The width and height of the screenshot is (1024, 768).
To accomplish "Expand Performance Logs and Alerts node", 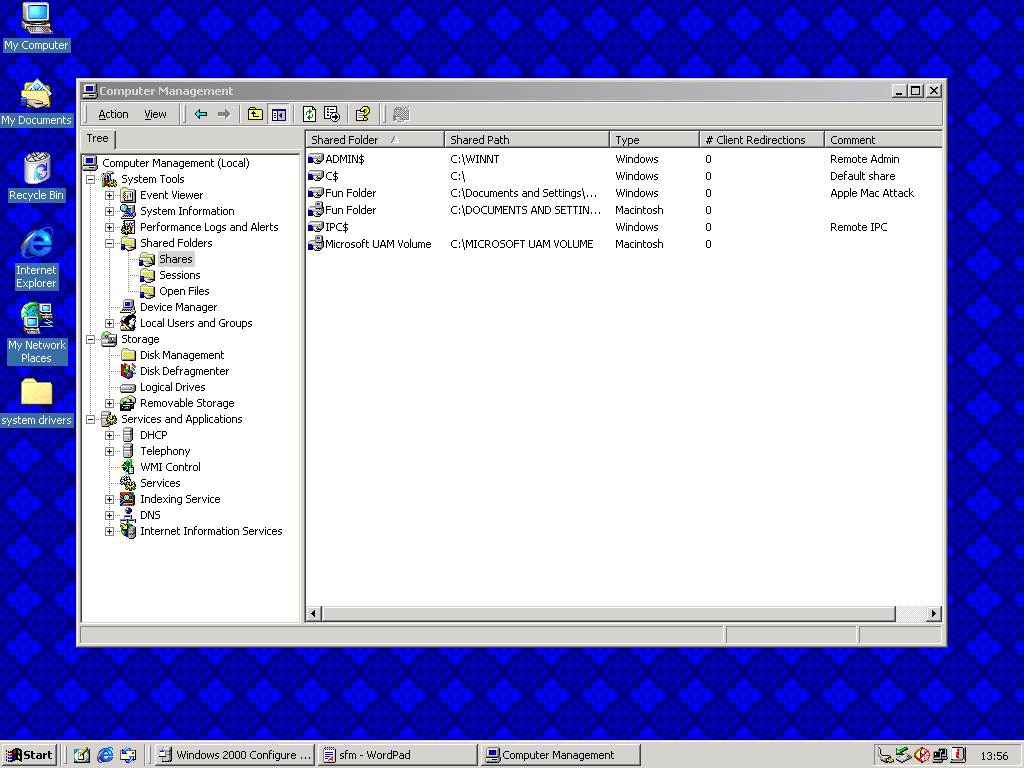I will pyautogui.click(x=110, y=227).
